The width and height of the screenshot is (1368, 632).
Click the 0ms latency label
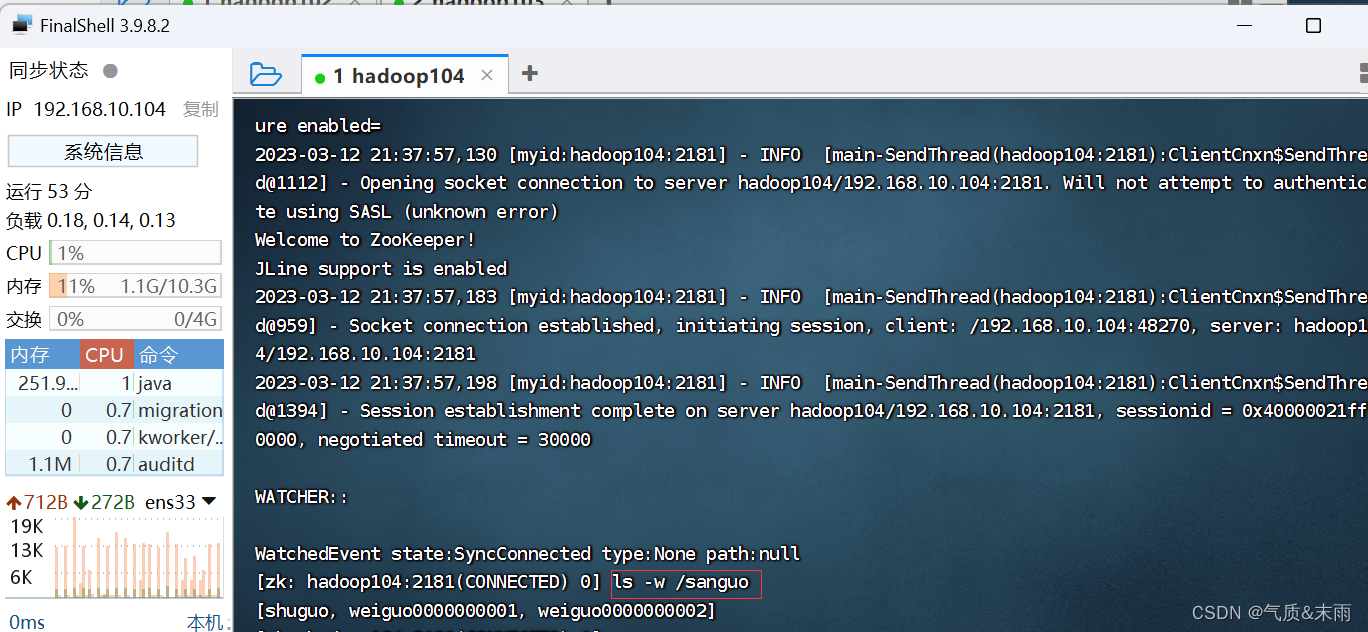(27, 623)
